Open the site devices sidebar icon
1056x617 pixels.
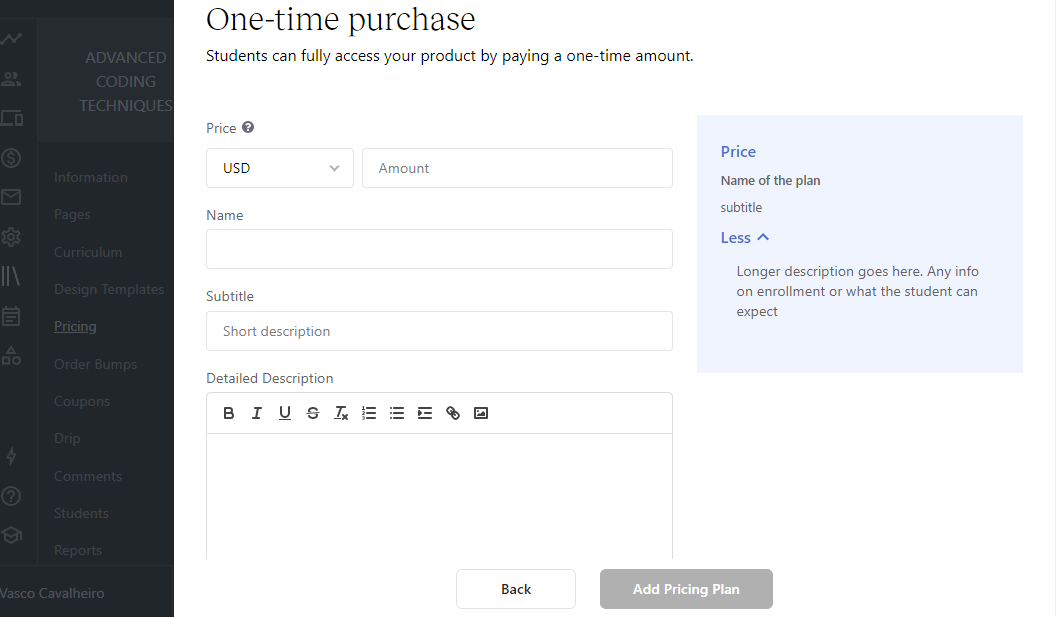tap(11, 119)
